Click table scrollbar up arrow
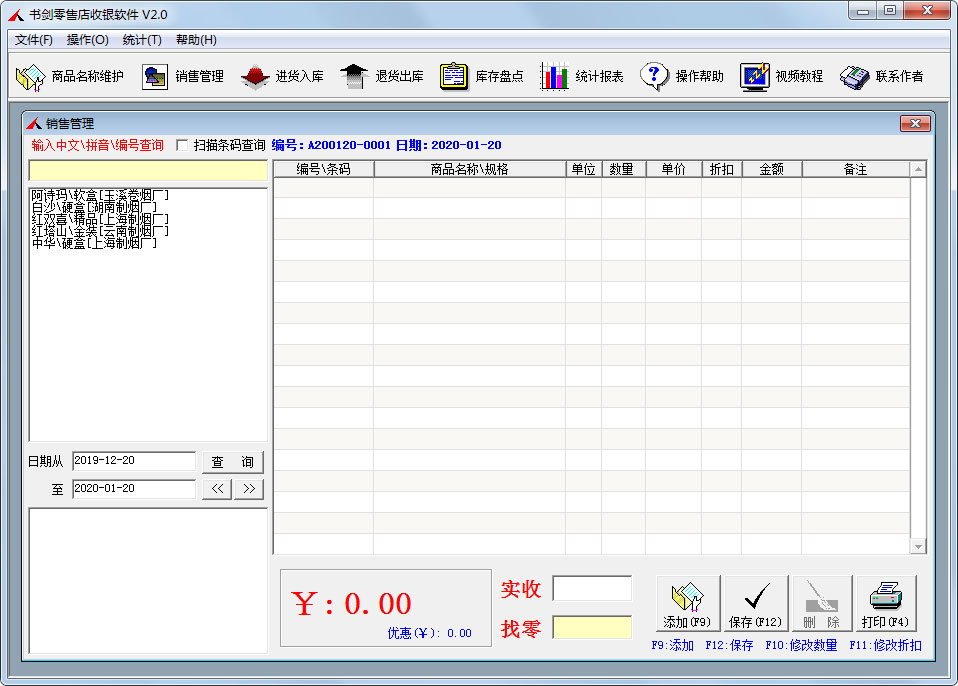 (918, 169)
